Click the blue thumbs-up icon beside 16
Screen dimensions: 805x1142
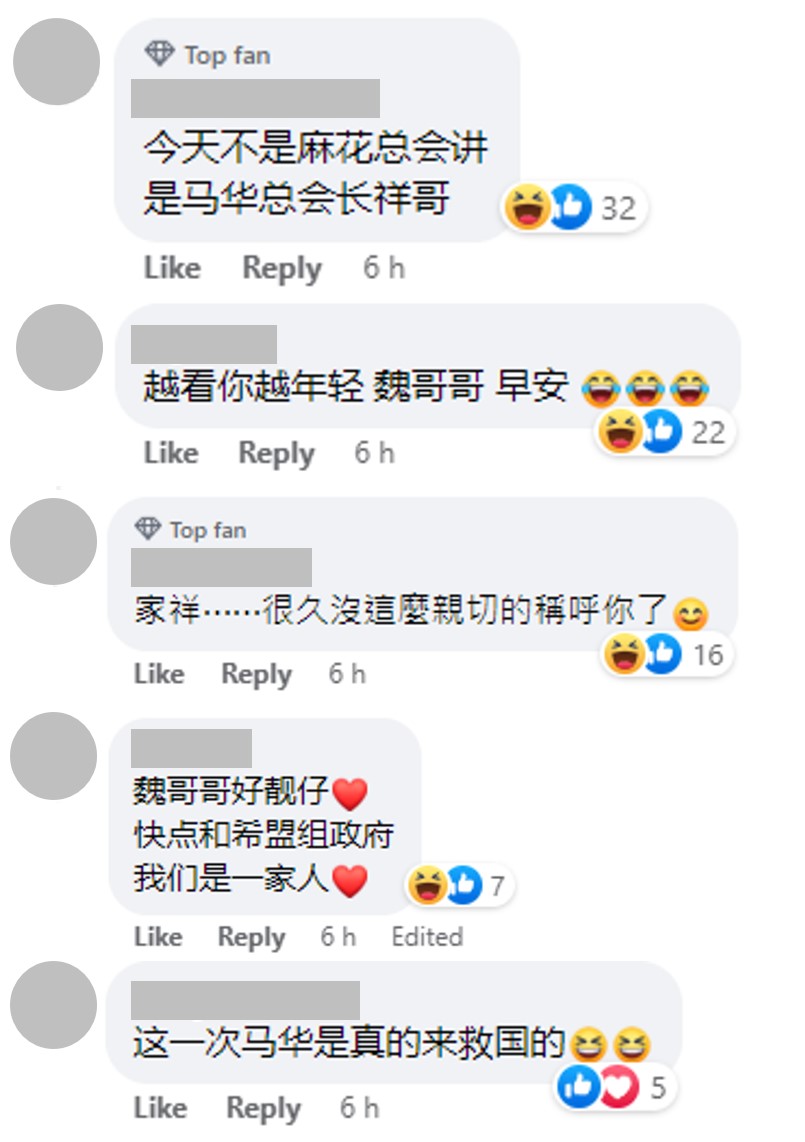click(661, 653)
